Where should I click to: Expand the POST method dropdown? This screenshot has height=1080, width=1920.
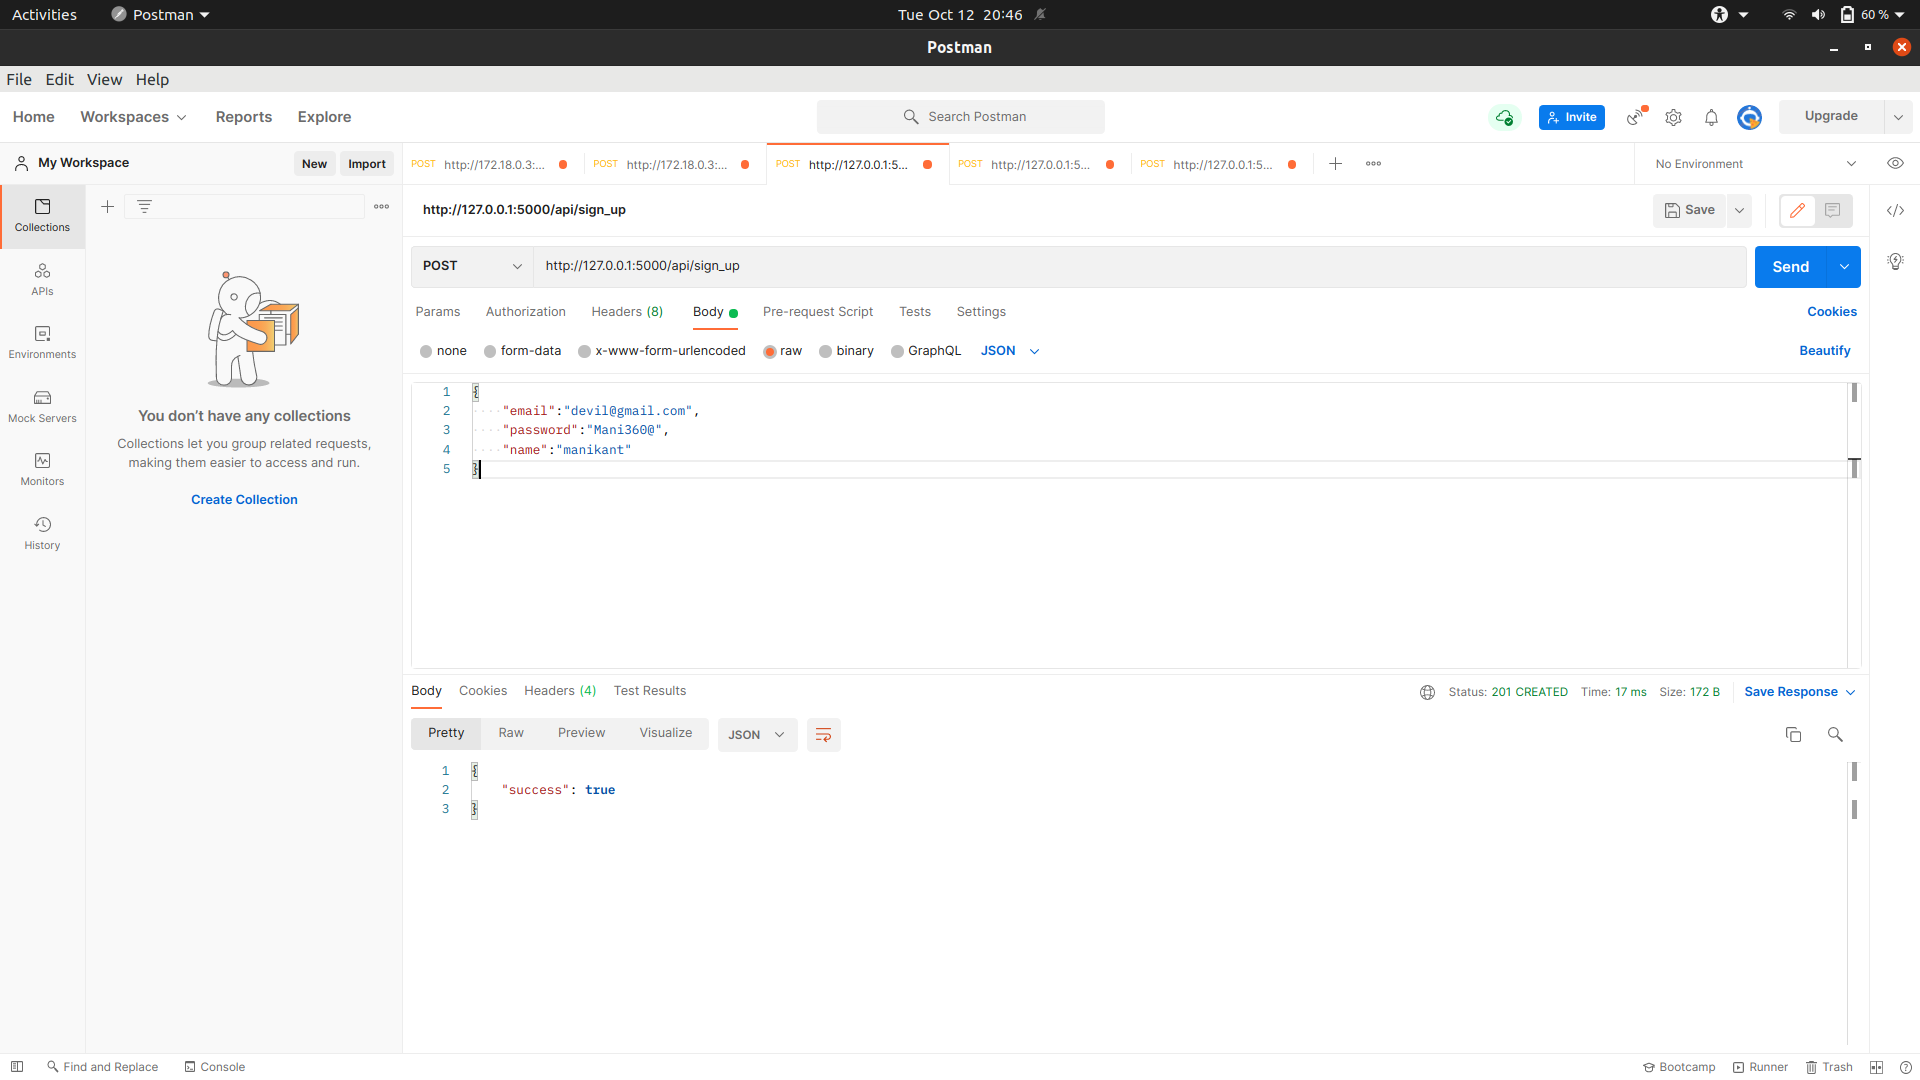472,266
